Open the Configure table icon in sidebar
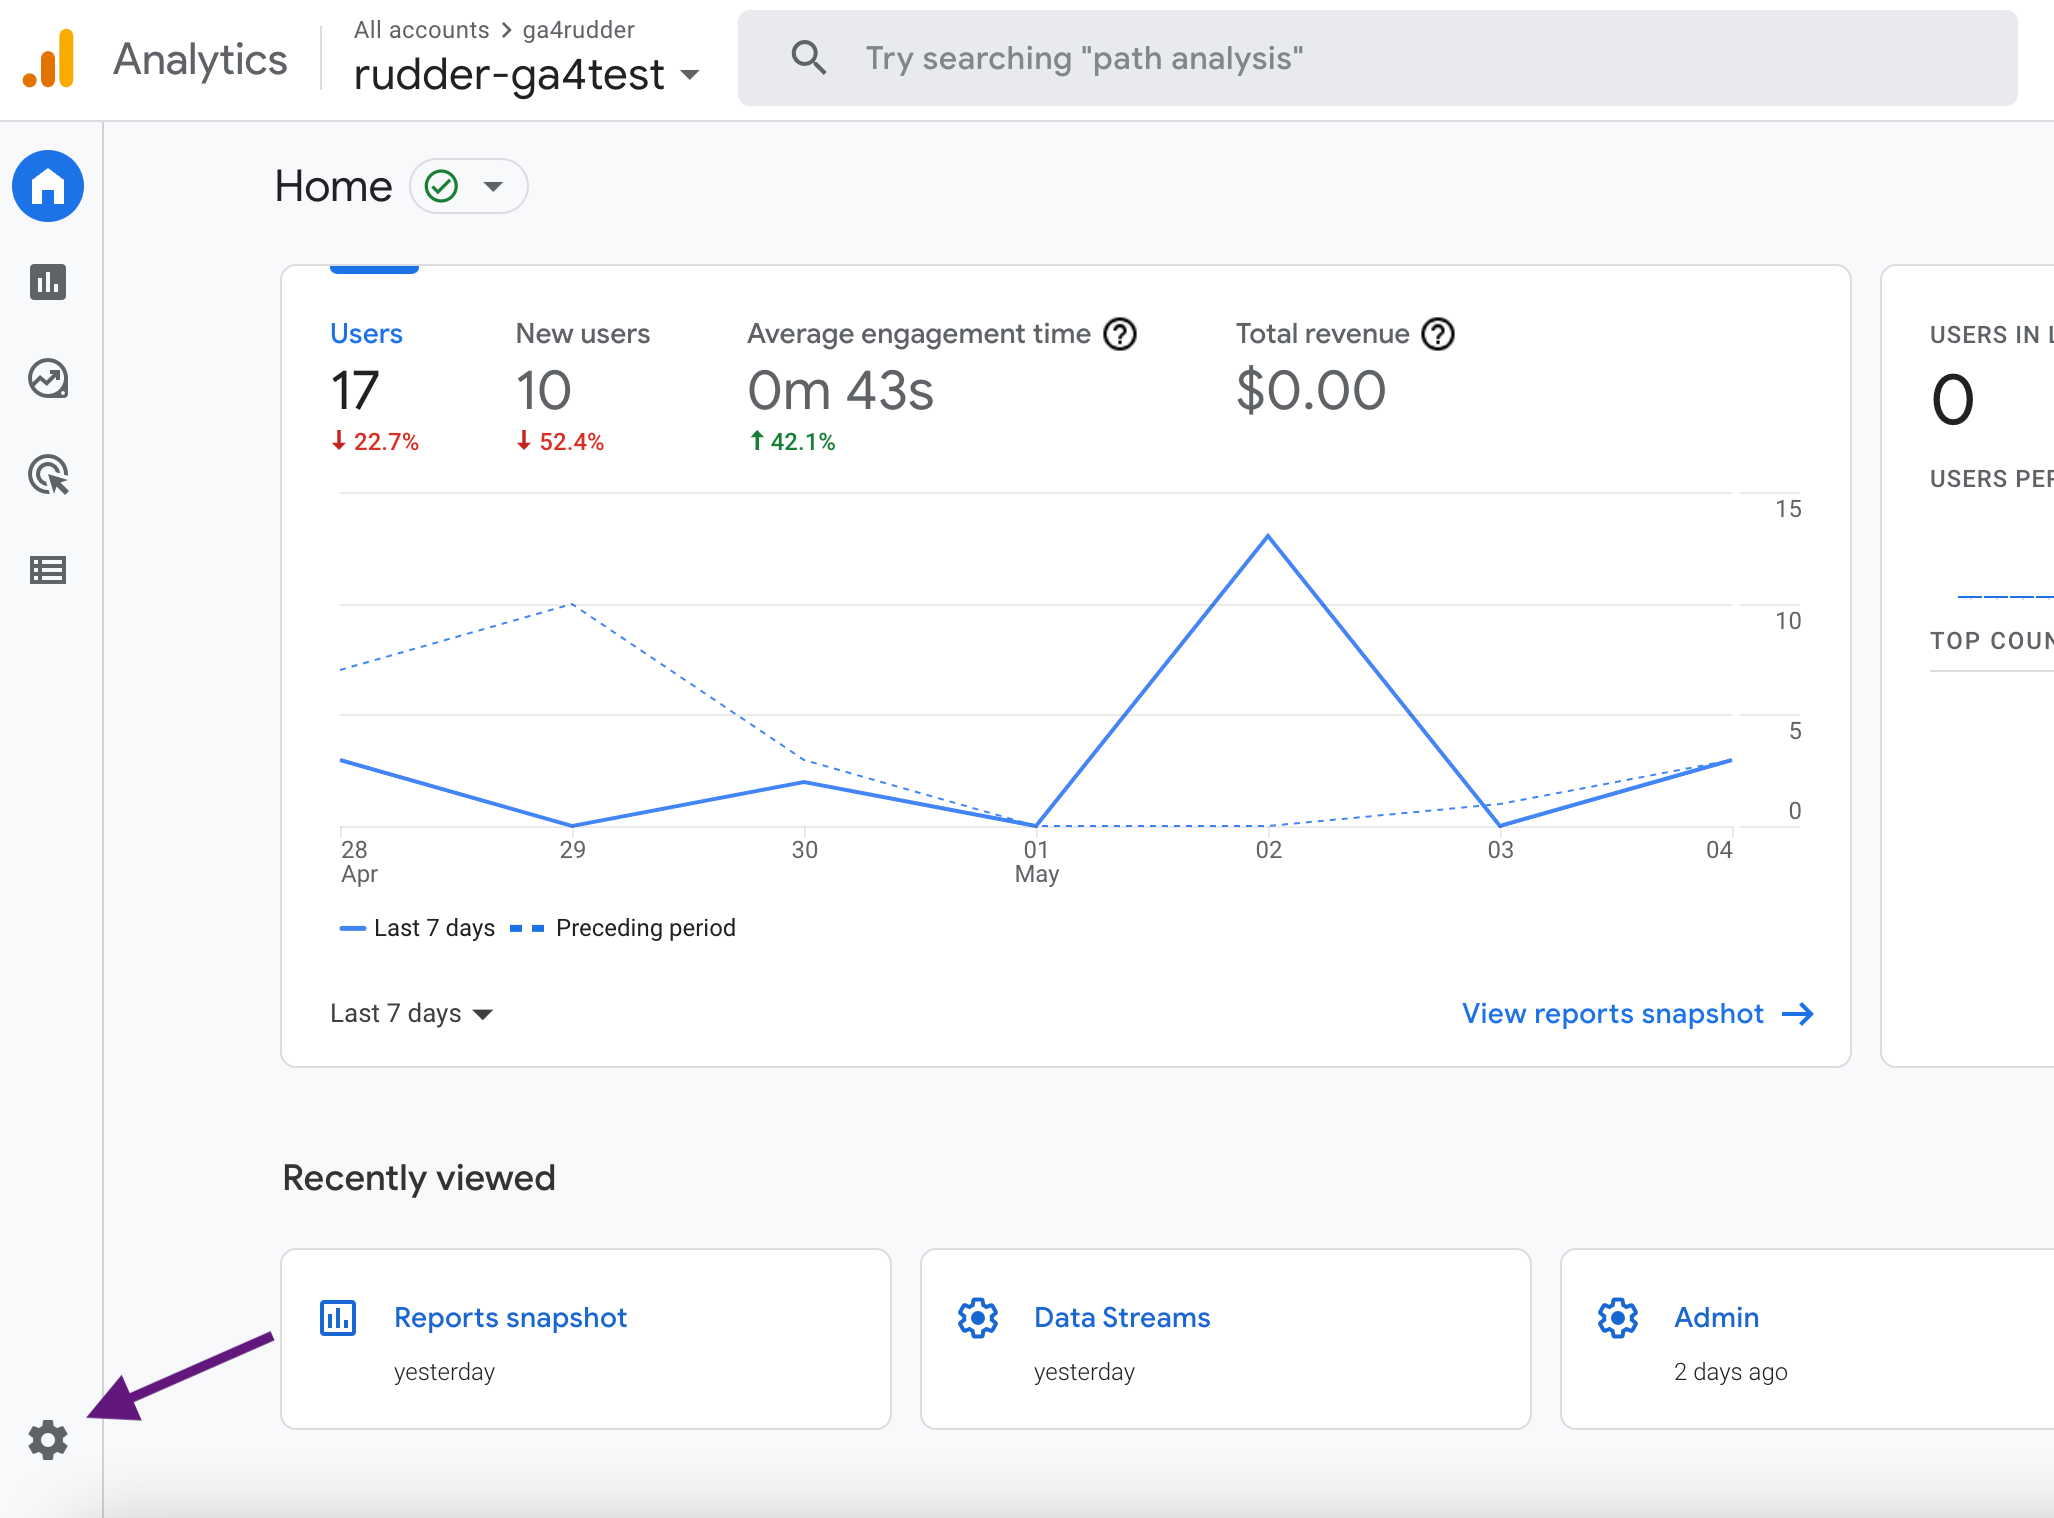 click(47, 570)
